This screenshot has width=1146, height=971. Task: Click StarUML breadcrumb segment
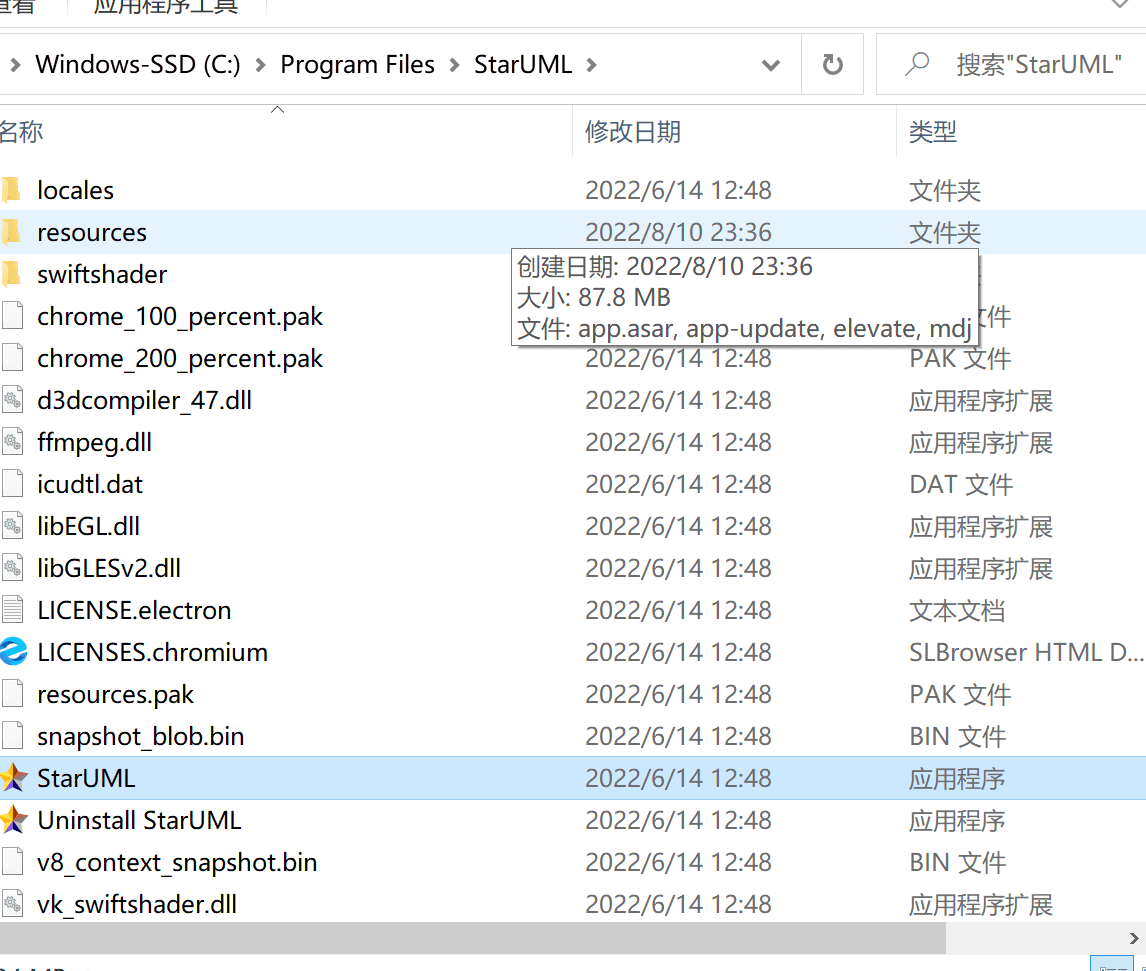click(x=523, y=64)
